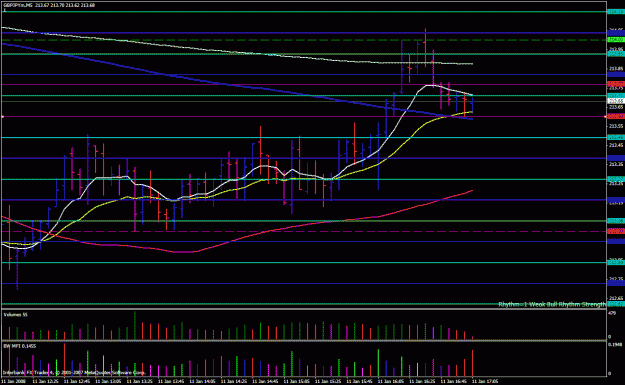Viewport: 625px width, 385px height.
Task: Select the white current price tag 213.68
Action: pos(616,101)
